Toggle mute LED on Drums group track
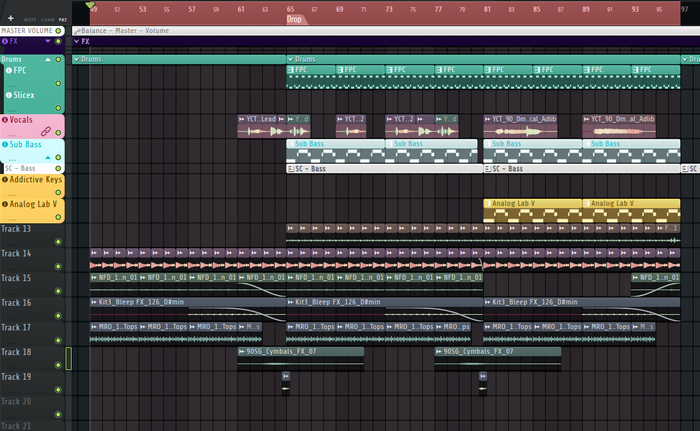This screenshot has width=700, height=431. pyautogui.click(x=58, y=59)
